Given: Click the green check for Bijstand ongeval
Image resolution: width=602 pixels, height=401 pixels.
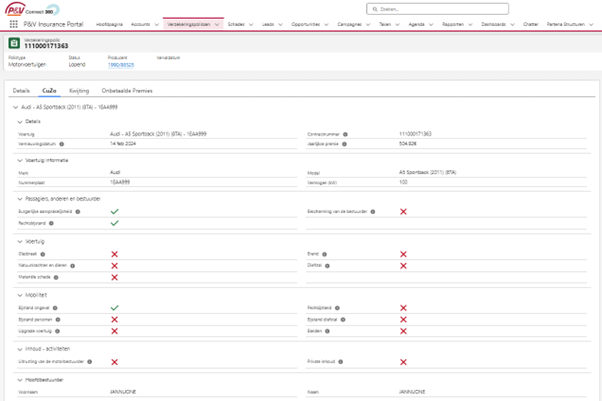Looking at the screenshot, I should coord(114,308).
